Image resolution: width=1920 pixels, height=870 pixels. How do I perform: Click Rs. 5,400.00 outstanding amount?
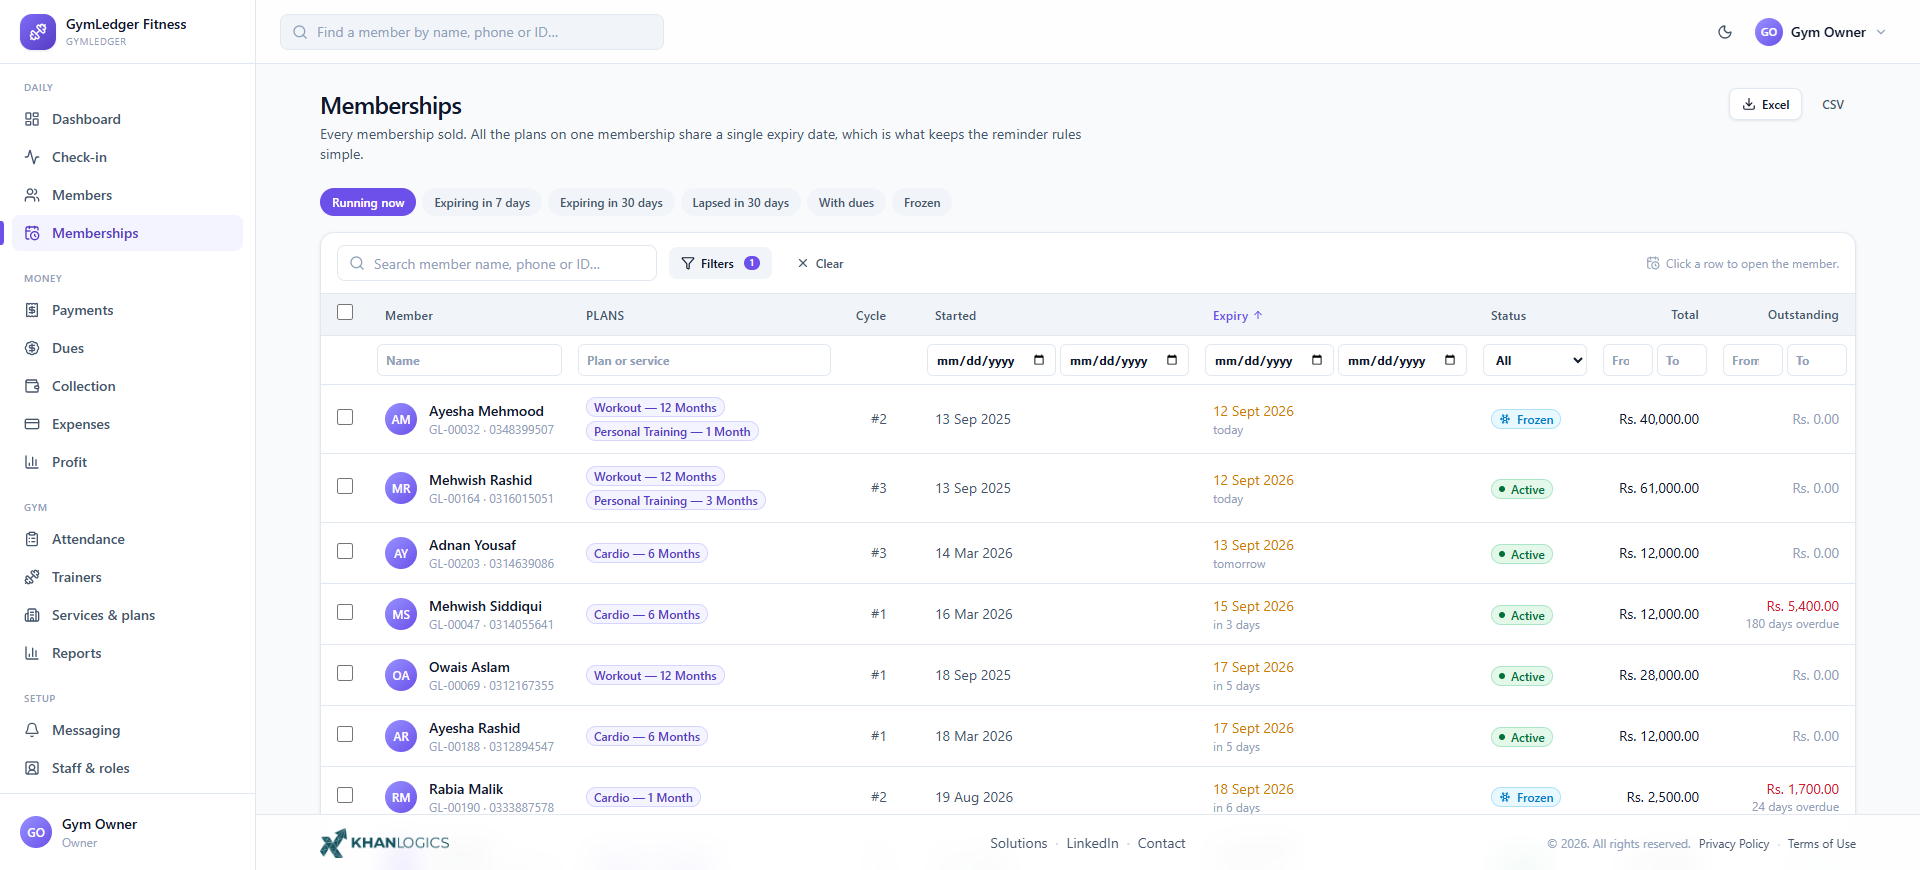point(1802,606)
